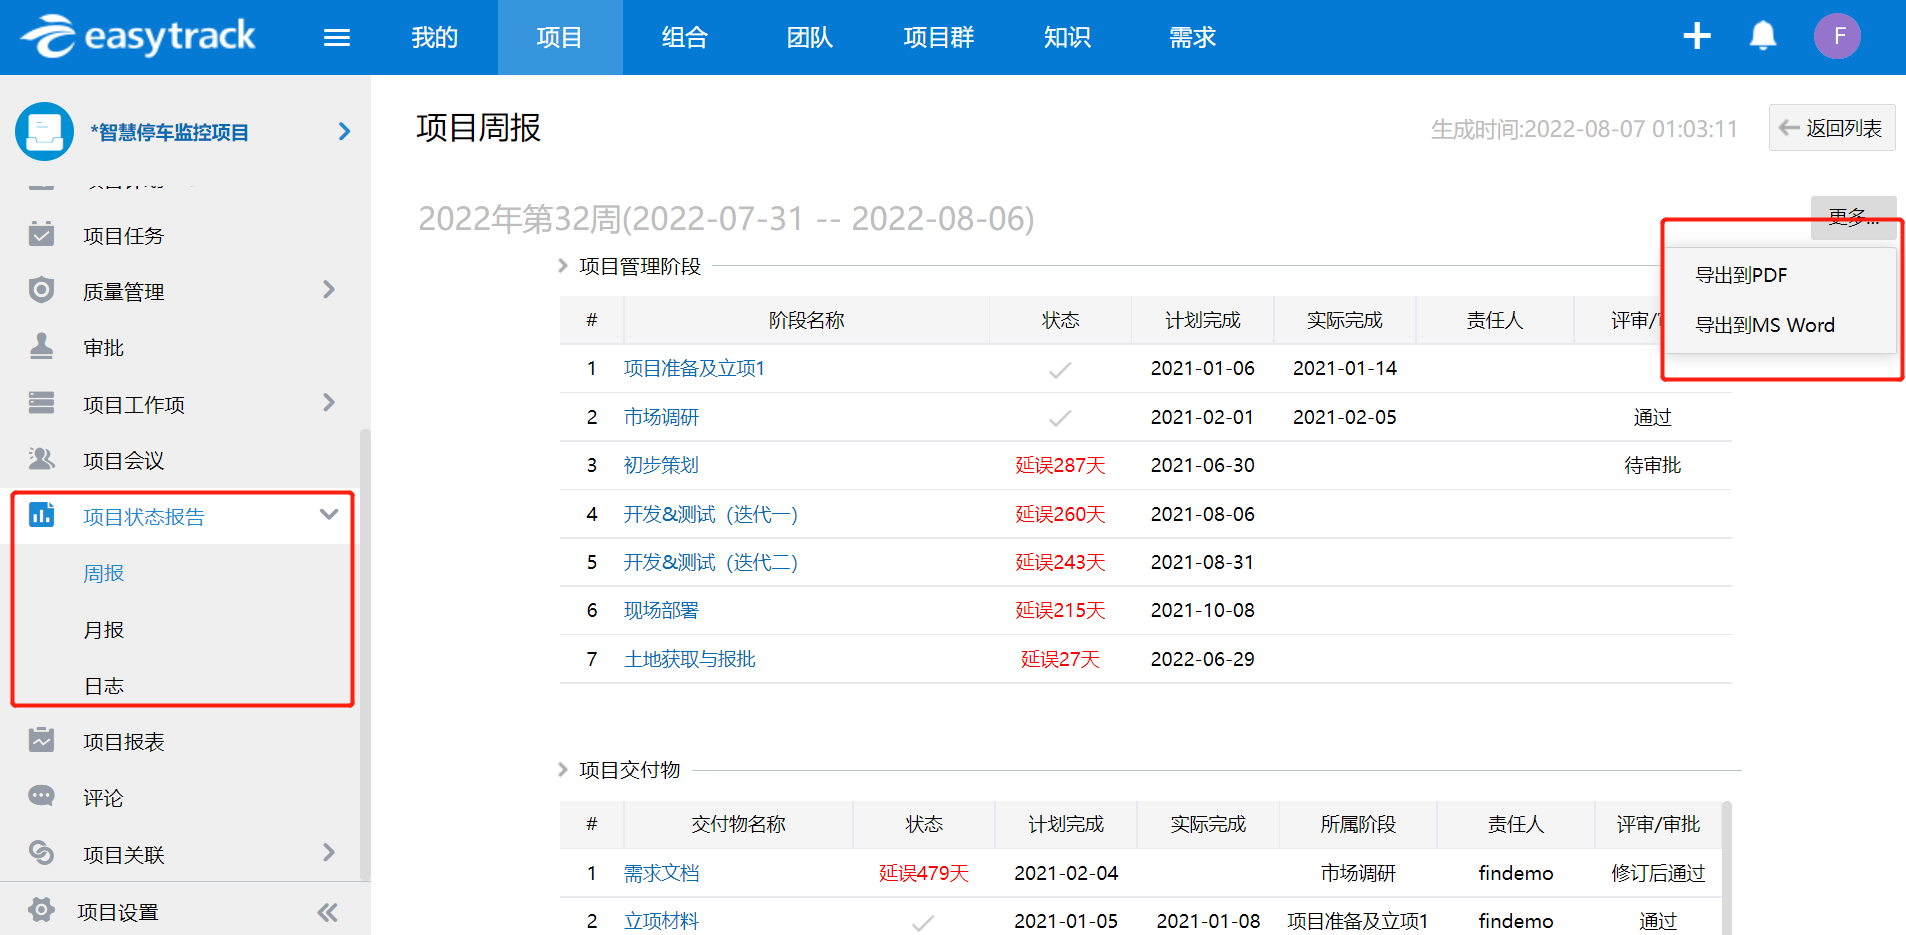Collapse the 项目状态报告 menu

tap(329, 515)
